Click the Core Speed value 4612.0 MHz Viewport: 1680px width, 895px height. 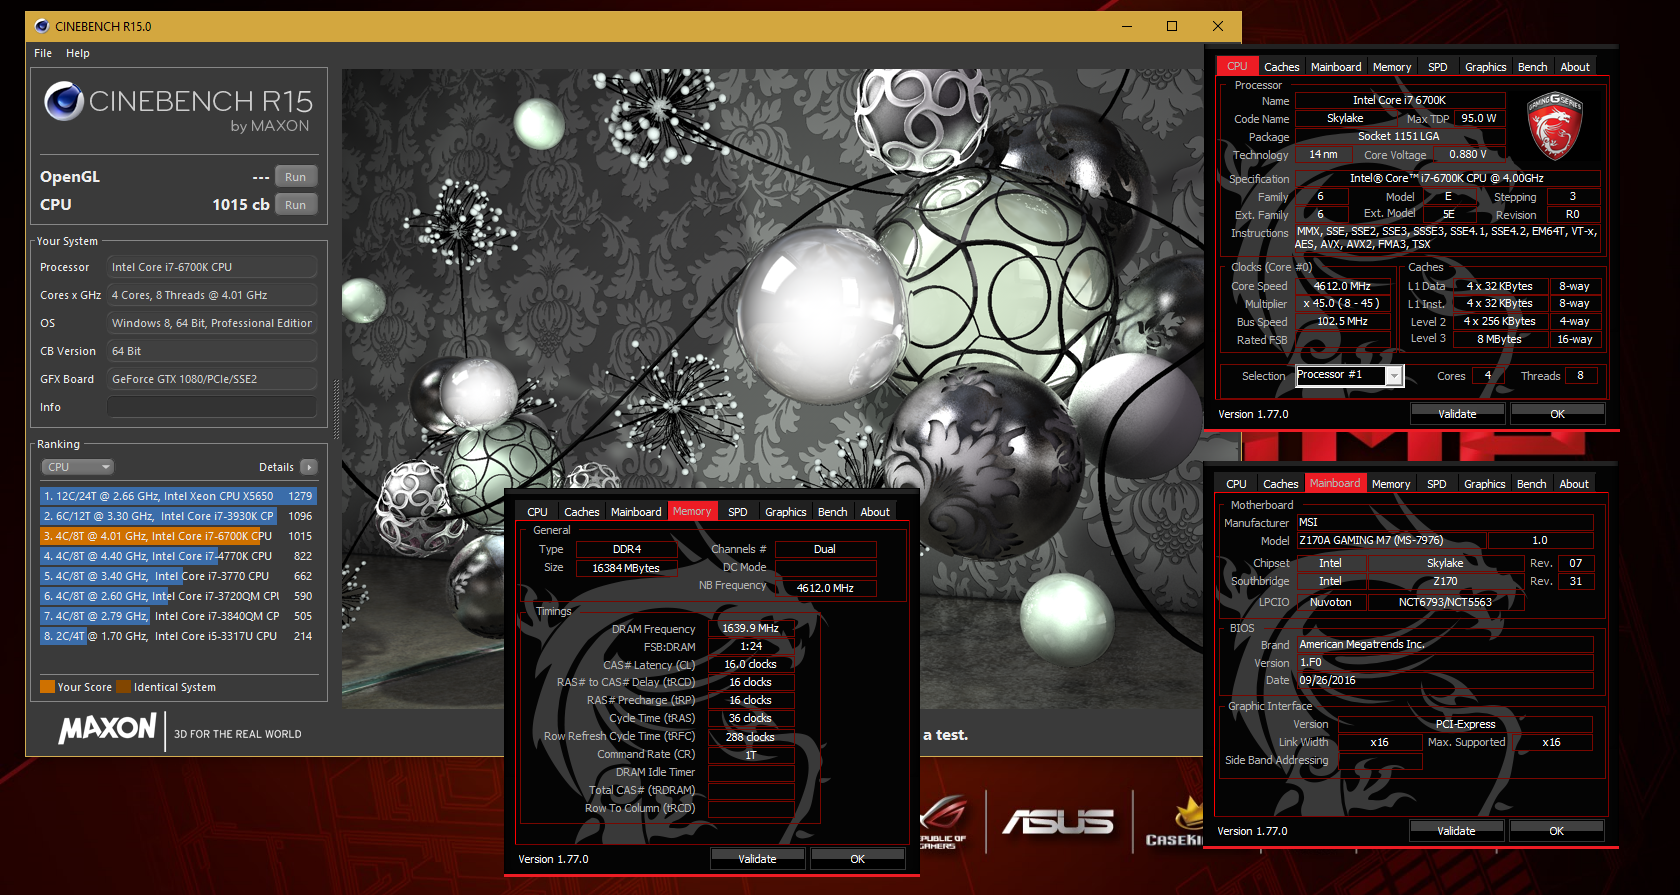pyautogui.click(x=1343, y=286)
